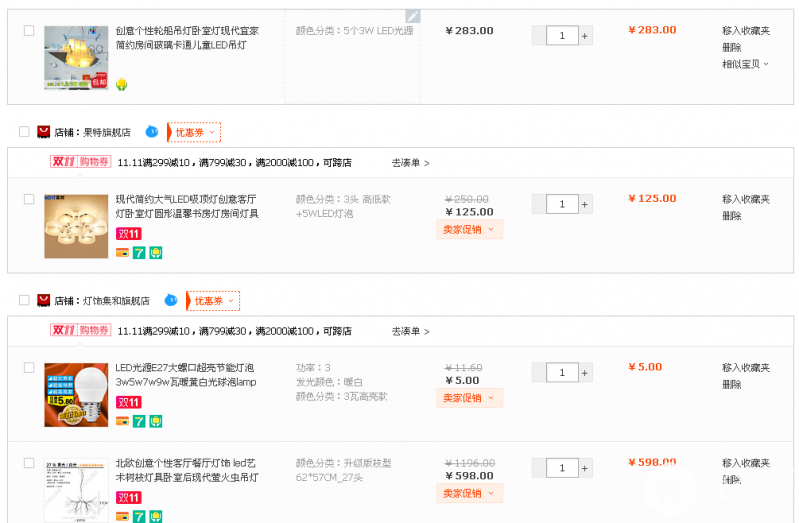Click the Tmall logo beside 果特旗舰店
799x523 pixels.
click(x=44, y=132)
